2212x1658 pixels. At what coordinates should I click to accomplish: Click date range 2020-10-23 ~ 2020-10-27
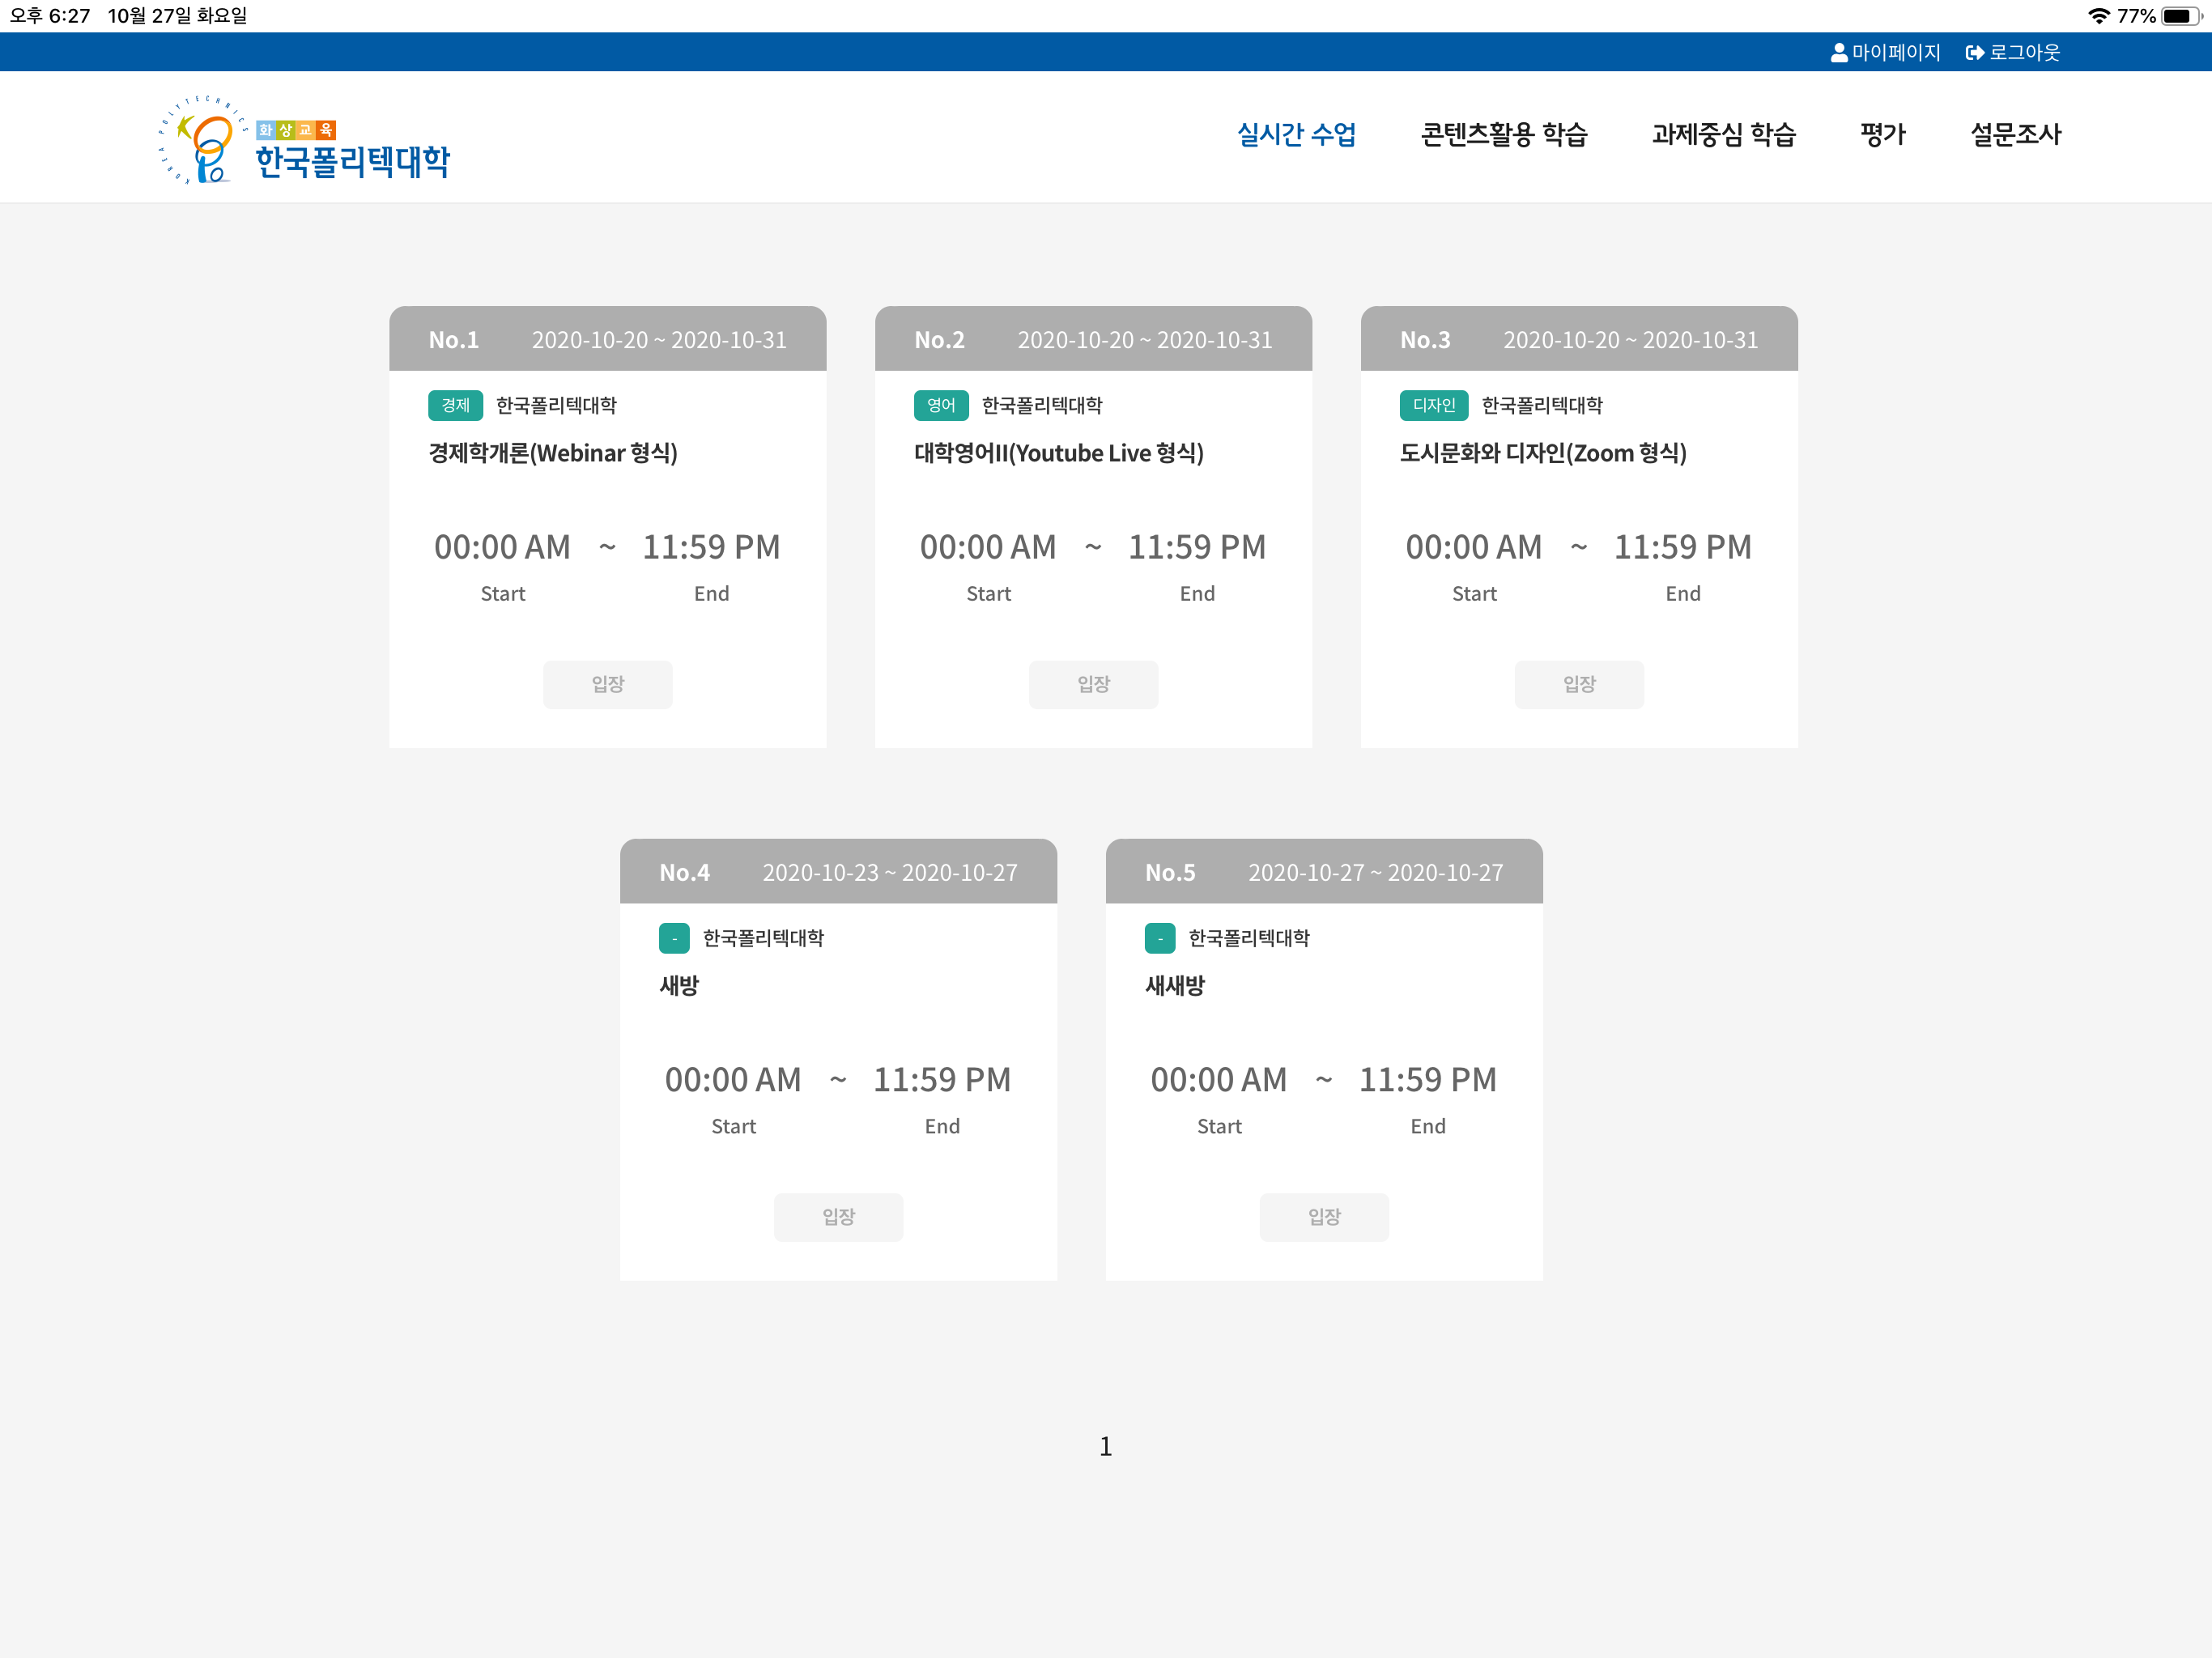click(x=890, y=873)
